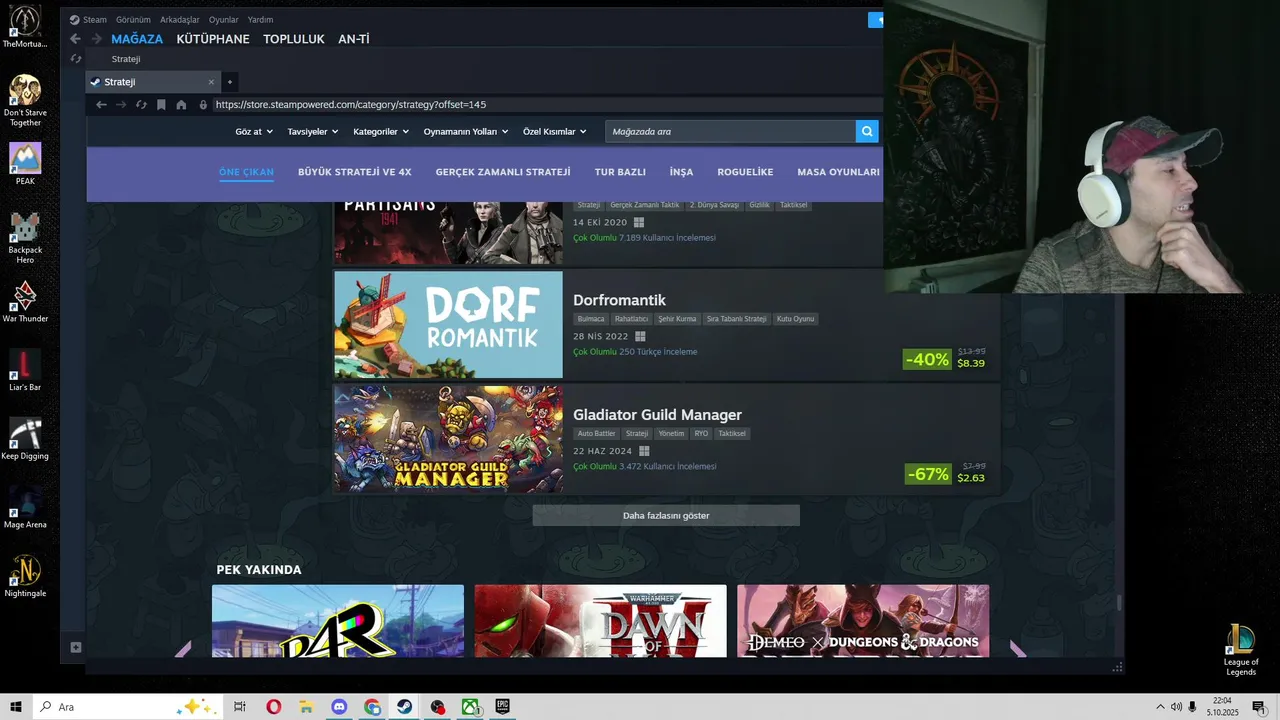Open the Kategoriler dropdown

381,131
